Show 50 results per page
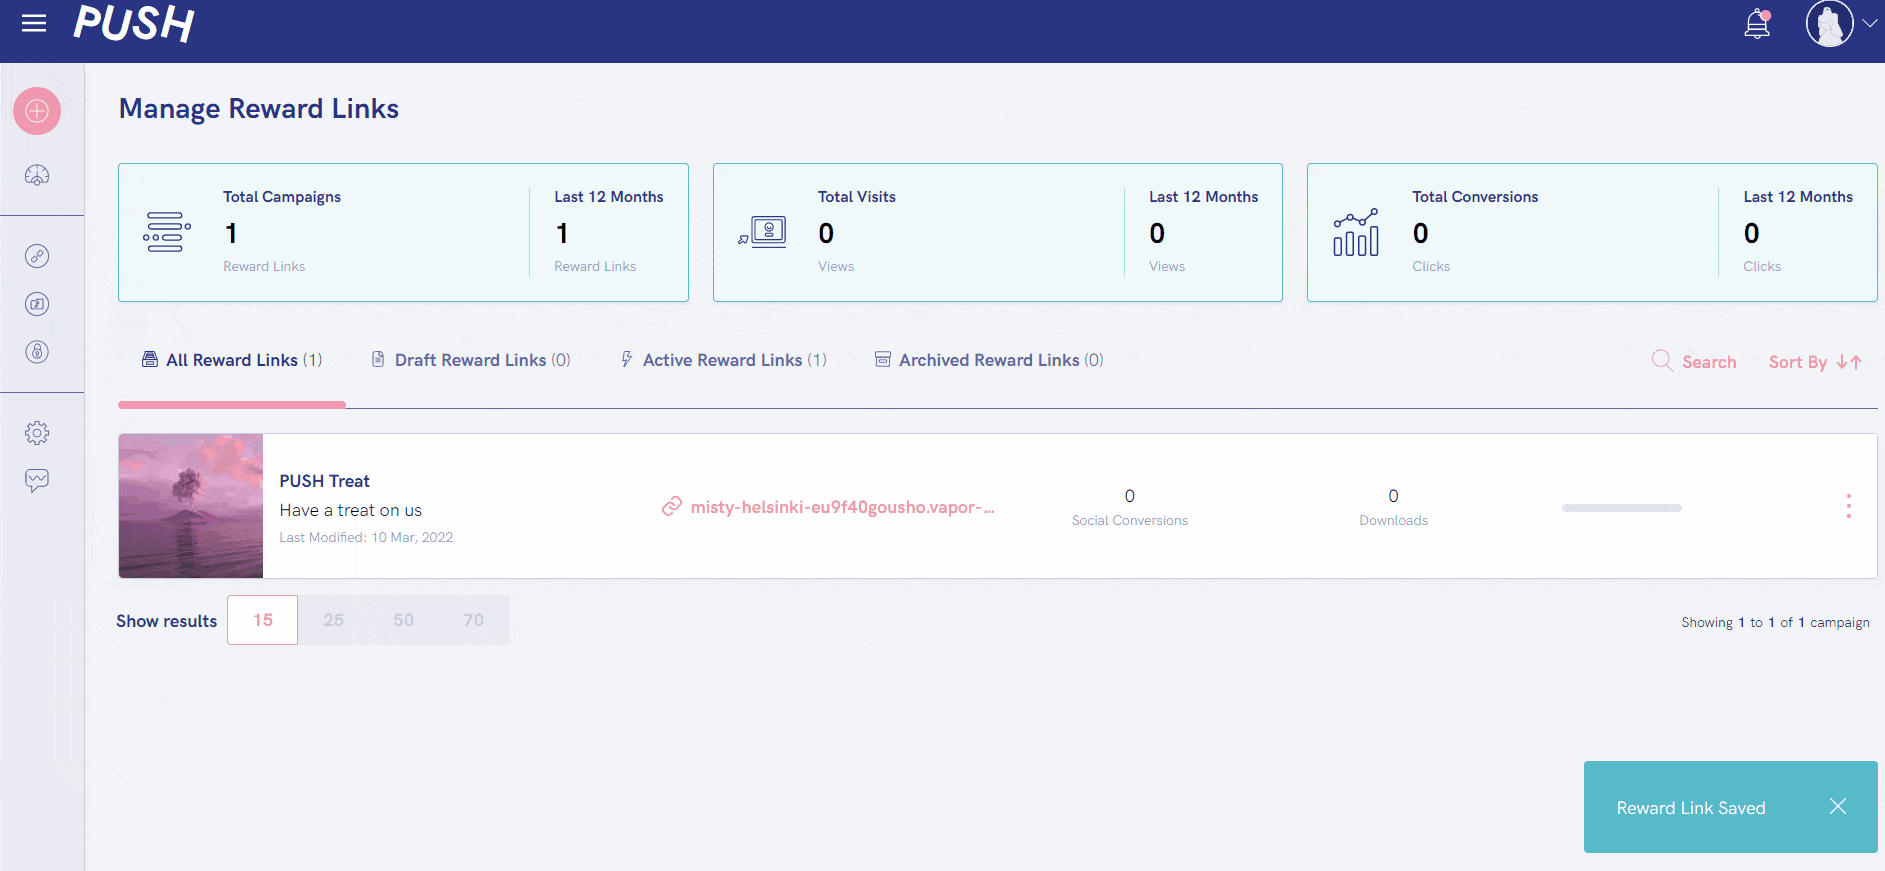The width and height of the screenshot is (1885, 871). 403,620
